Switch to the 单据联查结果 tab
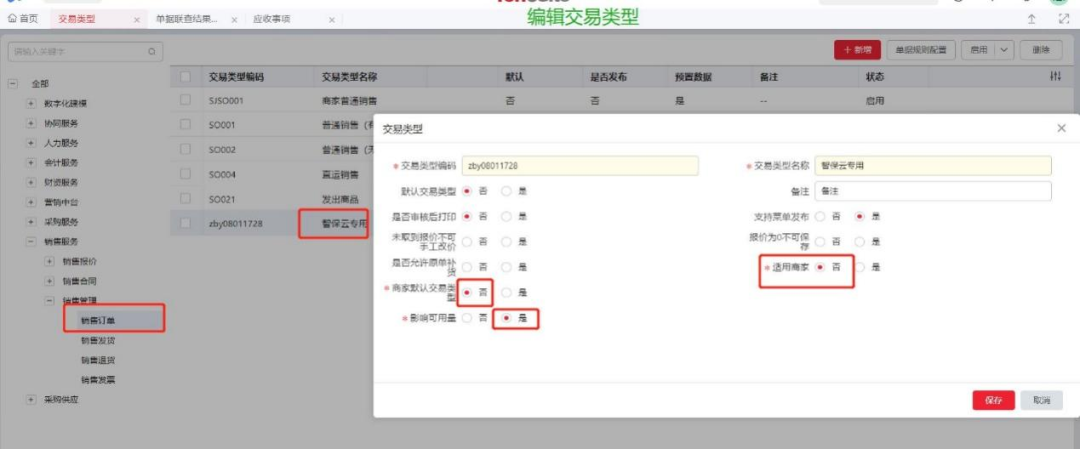 [186, 19]
